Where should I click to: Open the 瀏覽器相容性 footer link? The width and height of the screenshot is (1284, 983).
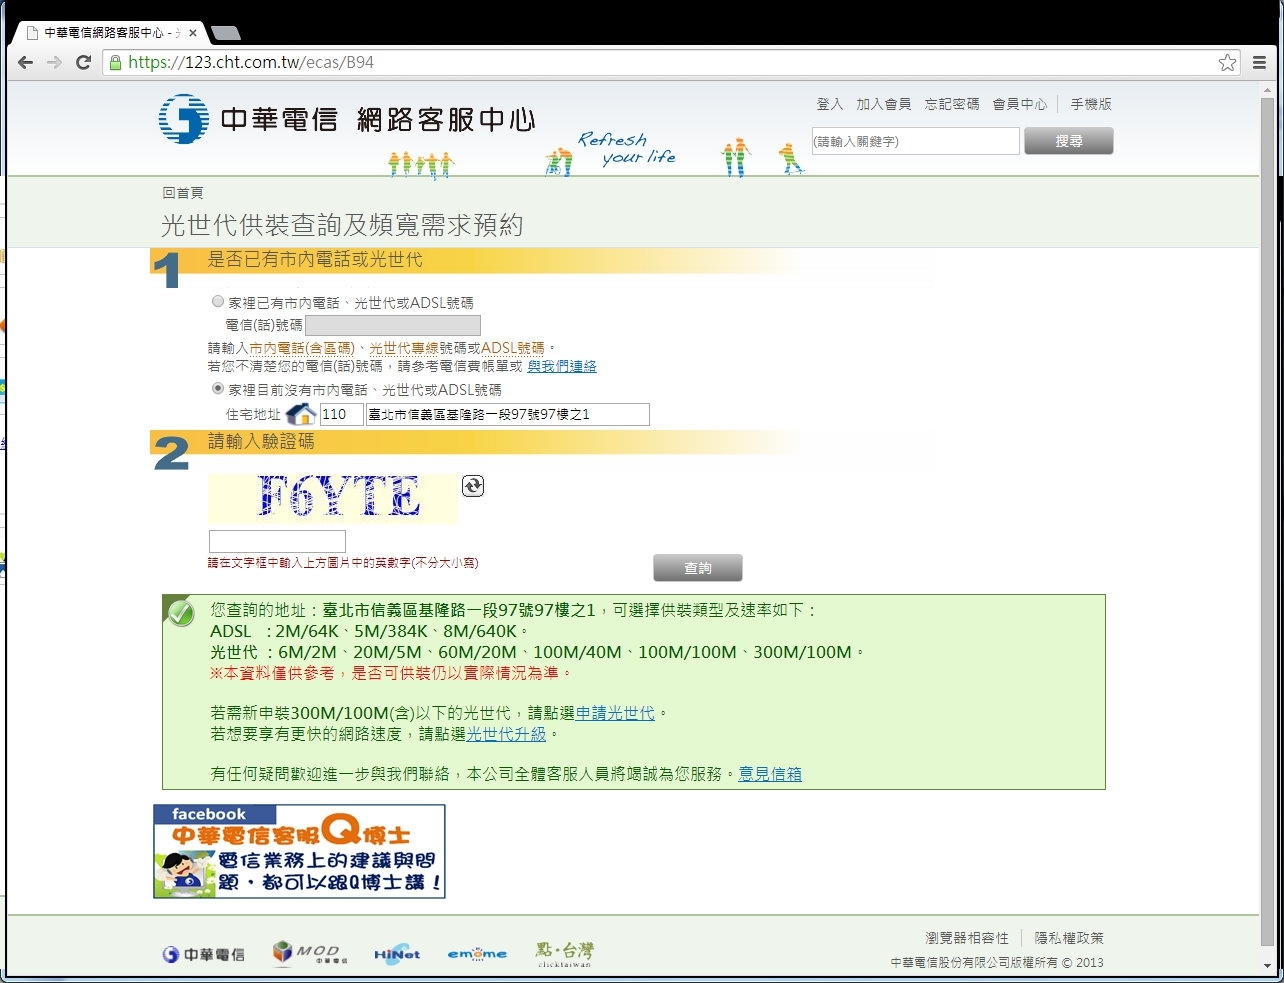tap(967, 938)
